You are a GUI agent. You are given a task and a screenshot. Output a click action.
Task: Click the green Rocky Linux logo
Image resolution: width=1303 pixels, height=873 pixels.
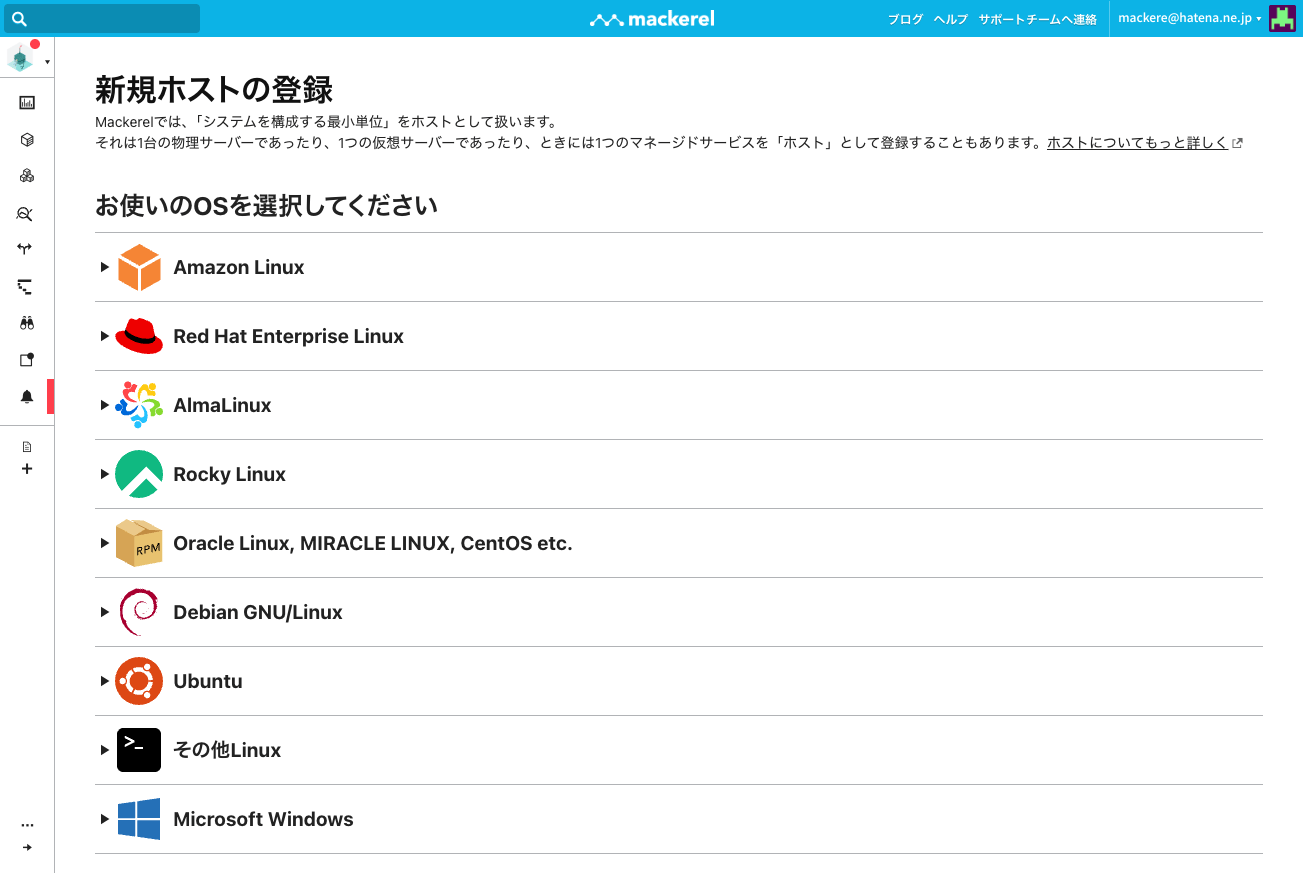point(139,474)
